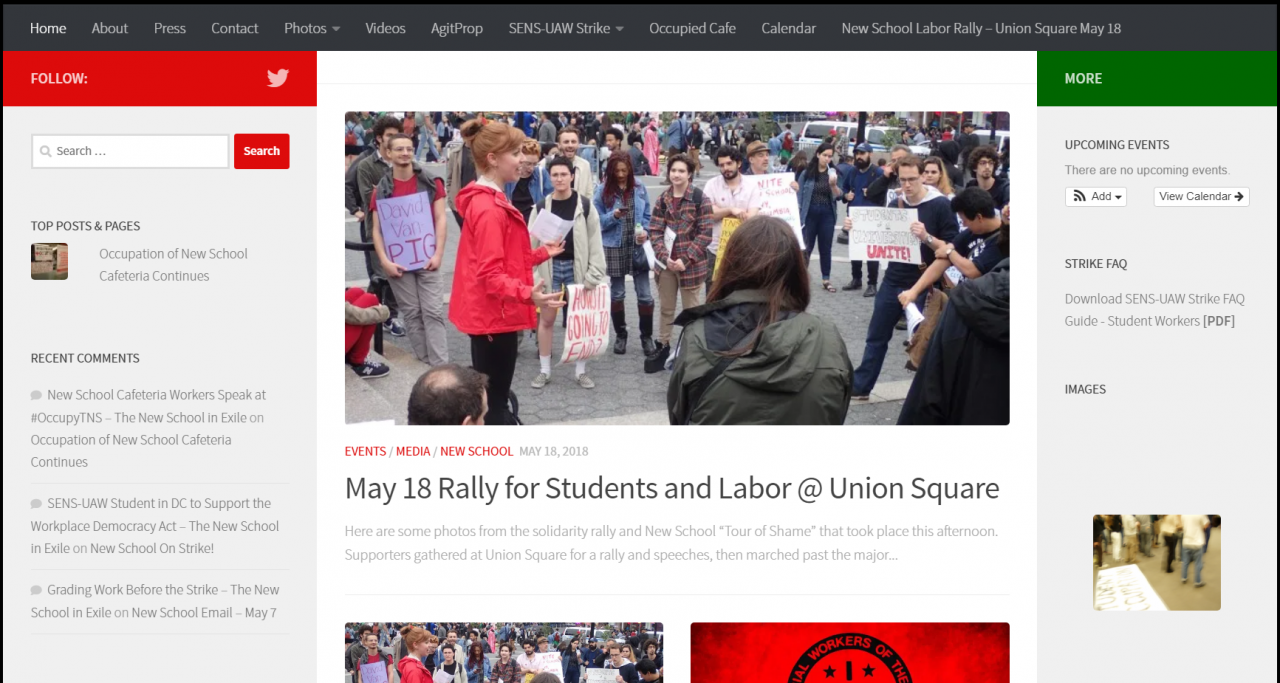The width and height of the screenshot is (1280, 683).
Task: Open the Occupied Cafe menu item
Action: coord(692,28)
